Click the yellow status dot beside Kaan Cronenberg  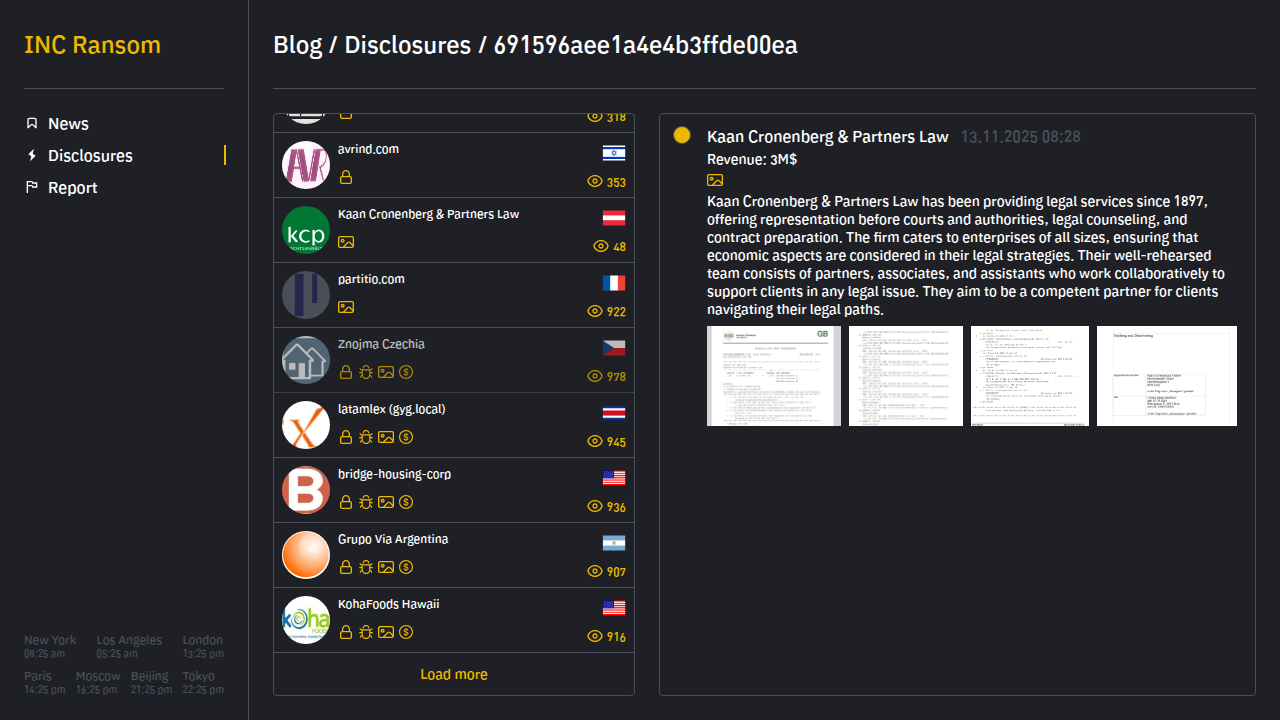(682, 135)
